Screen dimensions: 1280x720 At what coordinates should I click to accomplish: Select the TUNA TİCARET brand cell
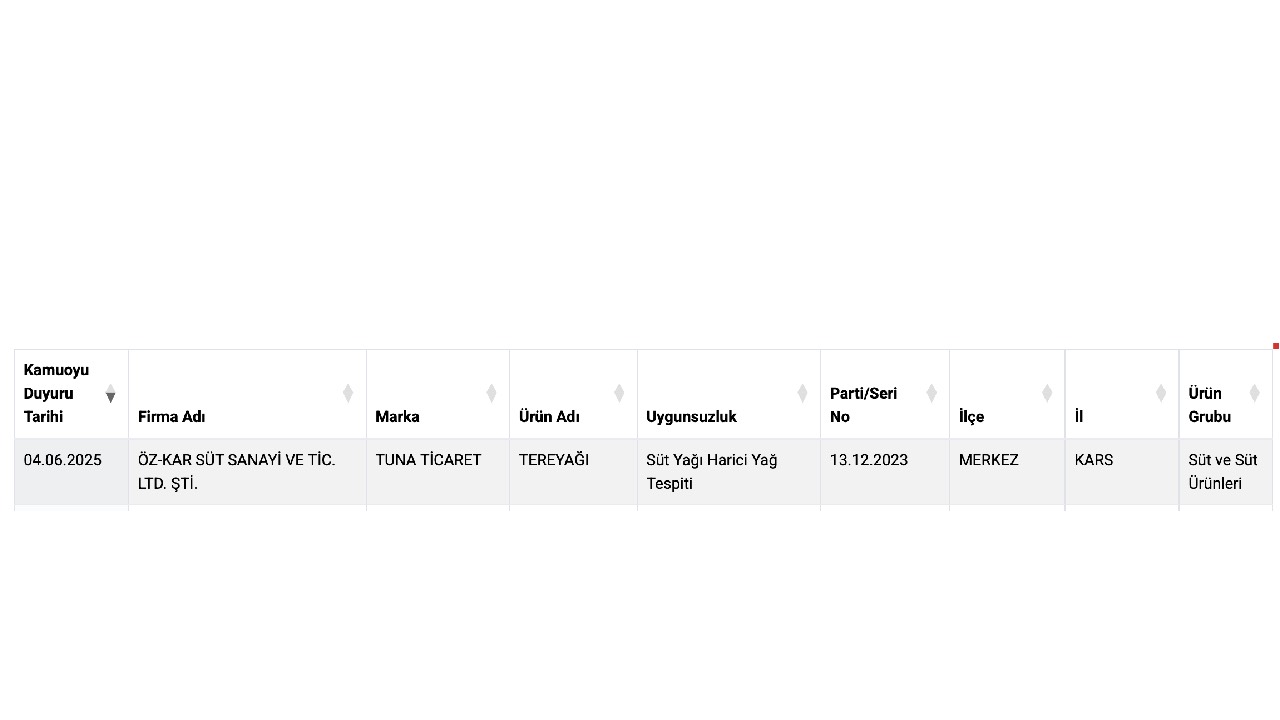(438, 472)
